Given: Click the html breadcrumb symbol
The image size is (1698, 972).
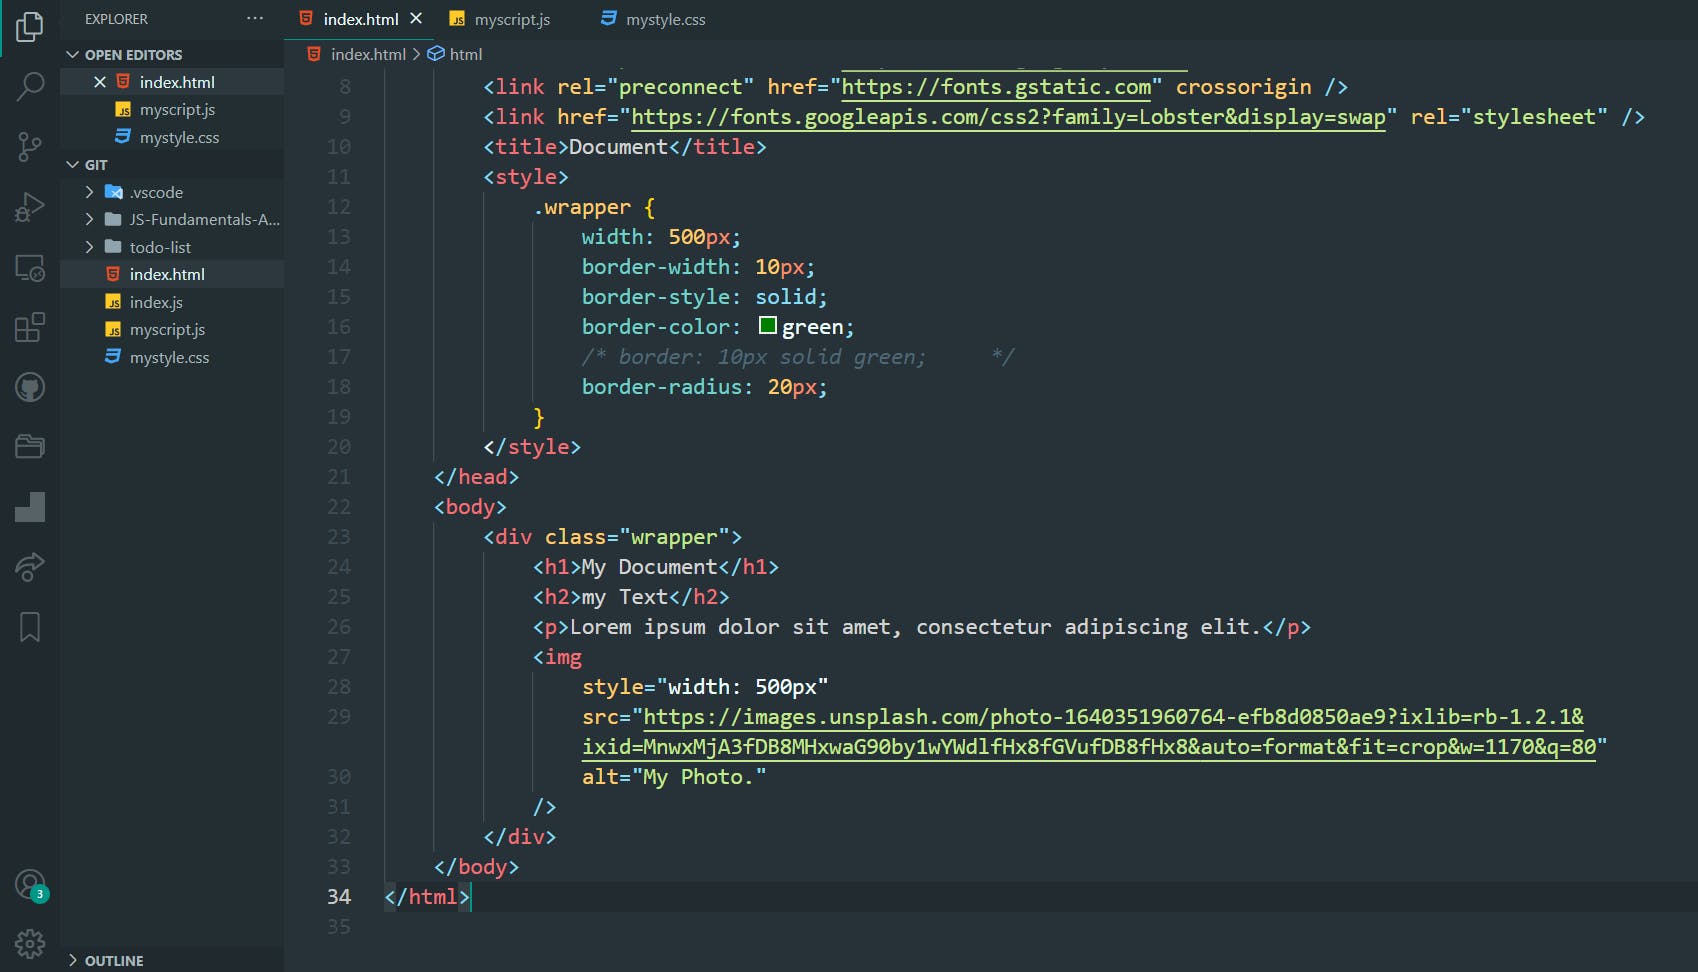Looking at the screenshot, I should pos(465,54).
